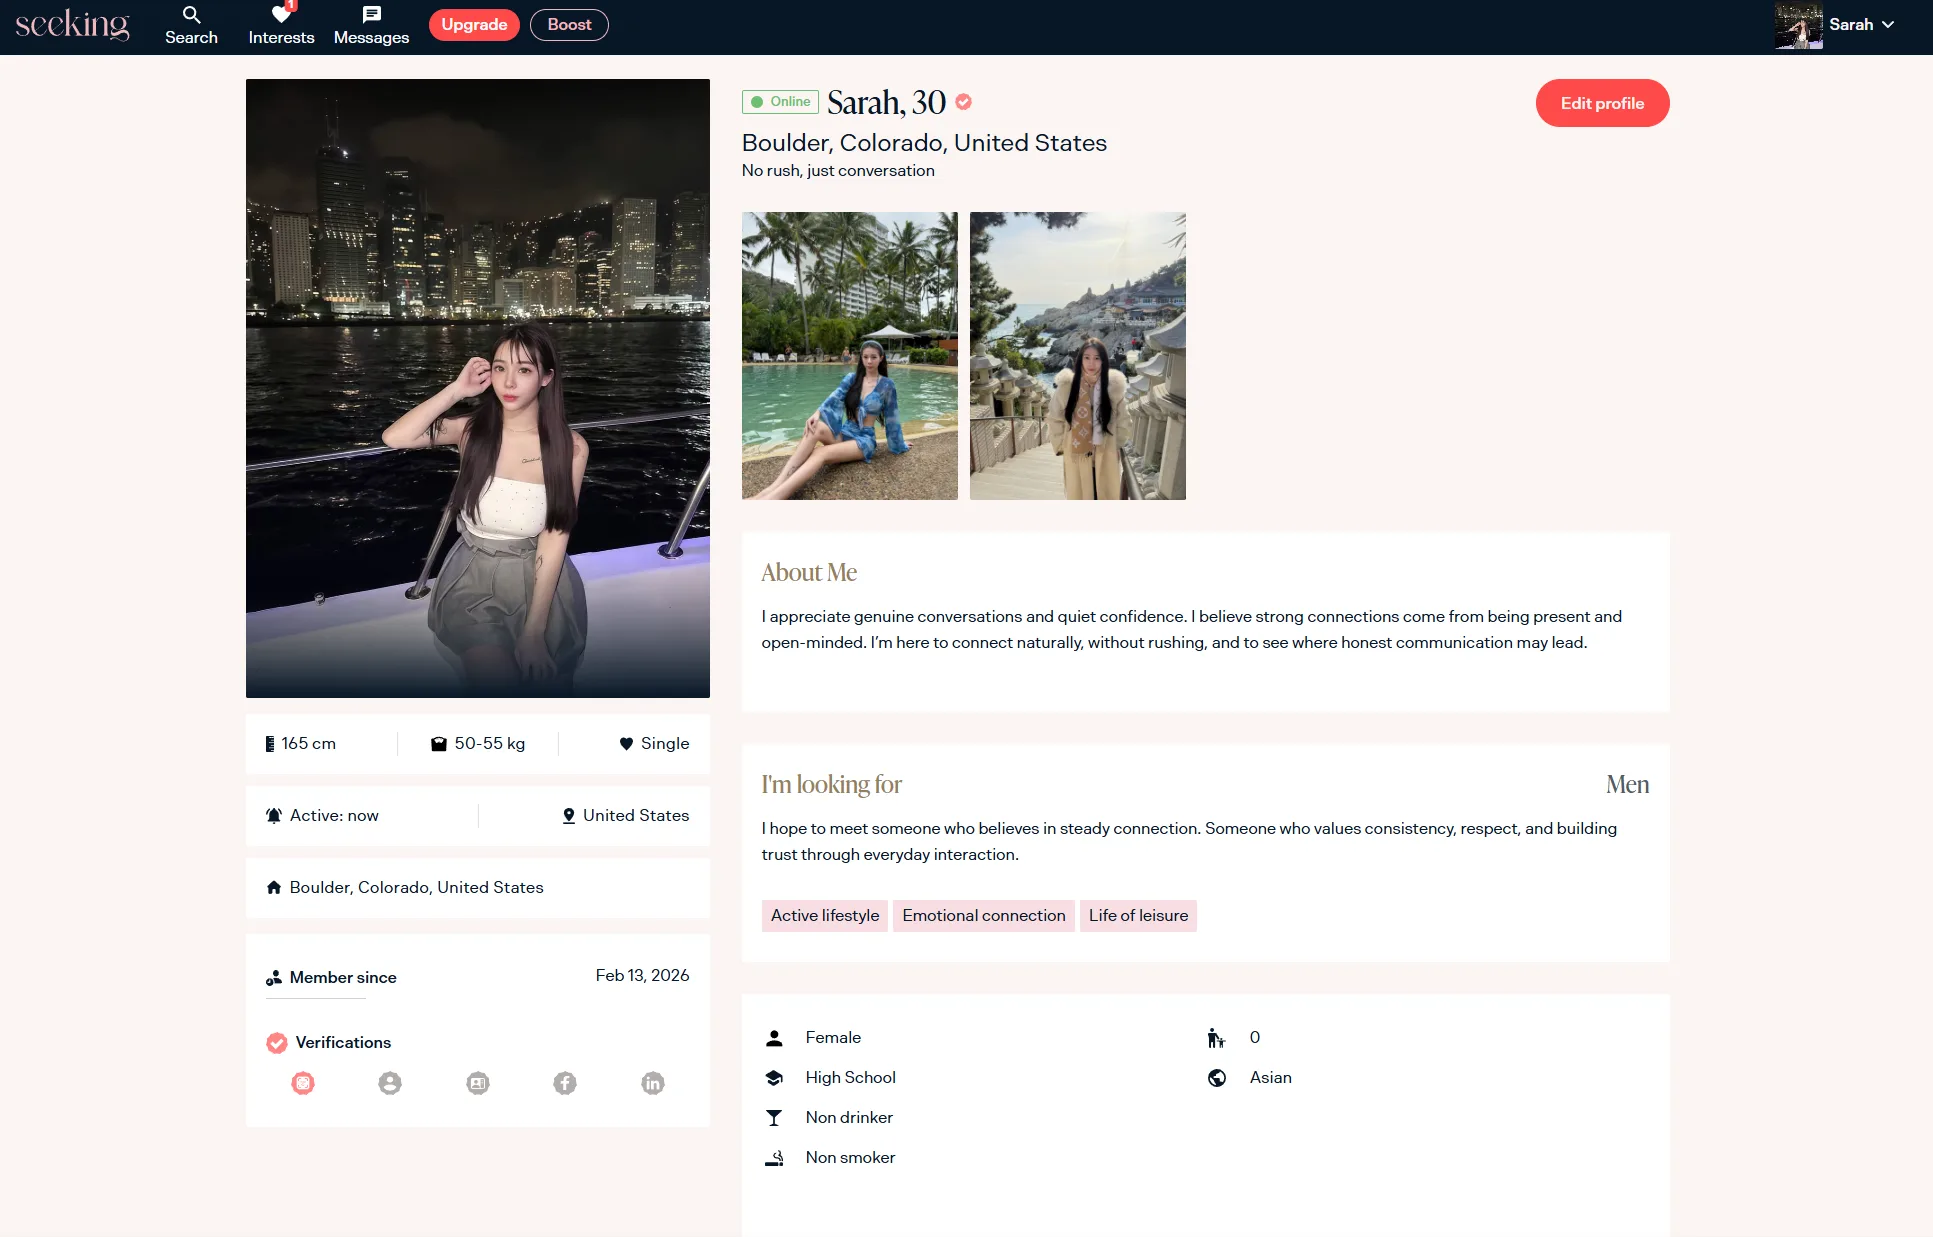The height and width of the screenshot is (1237, 1933).
Task: Click the Boost button
Action: pyautogui.click(x=569, y=25)
